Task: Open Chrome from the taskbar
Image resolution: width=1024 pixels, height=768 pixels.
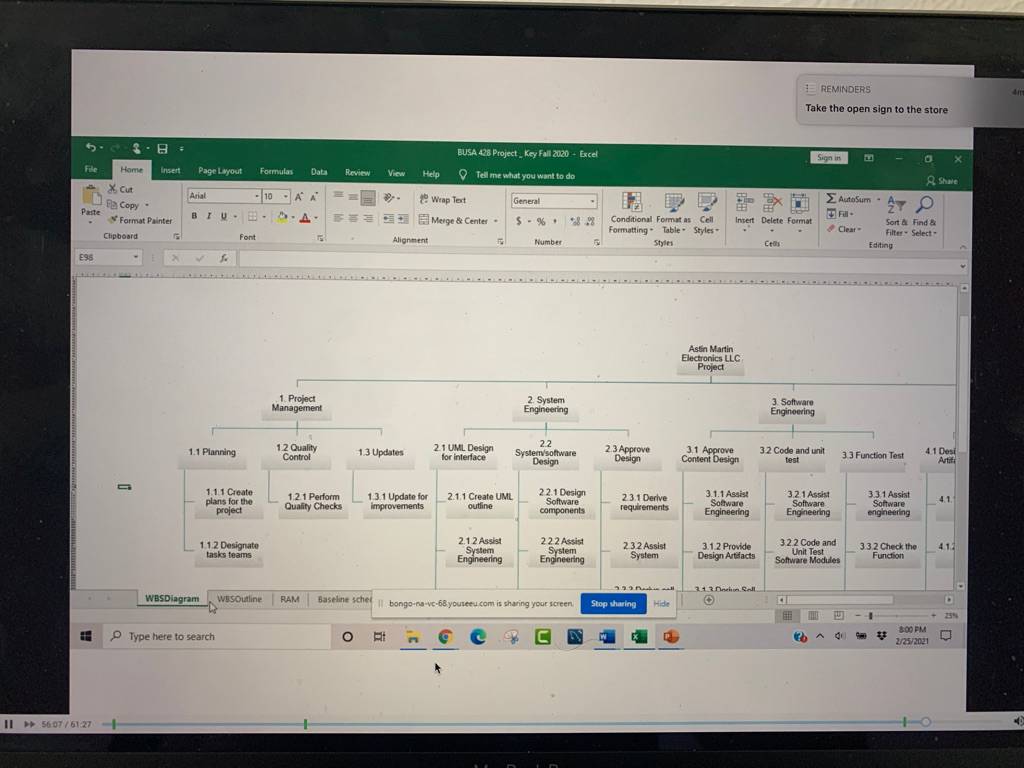Action: 445,637
